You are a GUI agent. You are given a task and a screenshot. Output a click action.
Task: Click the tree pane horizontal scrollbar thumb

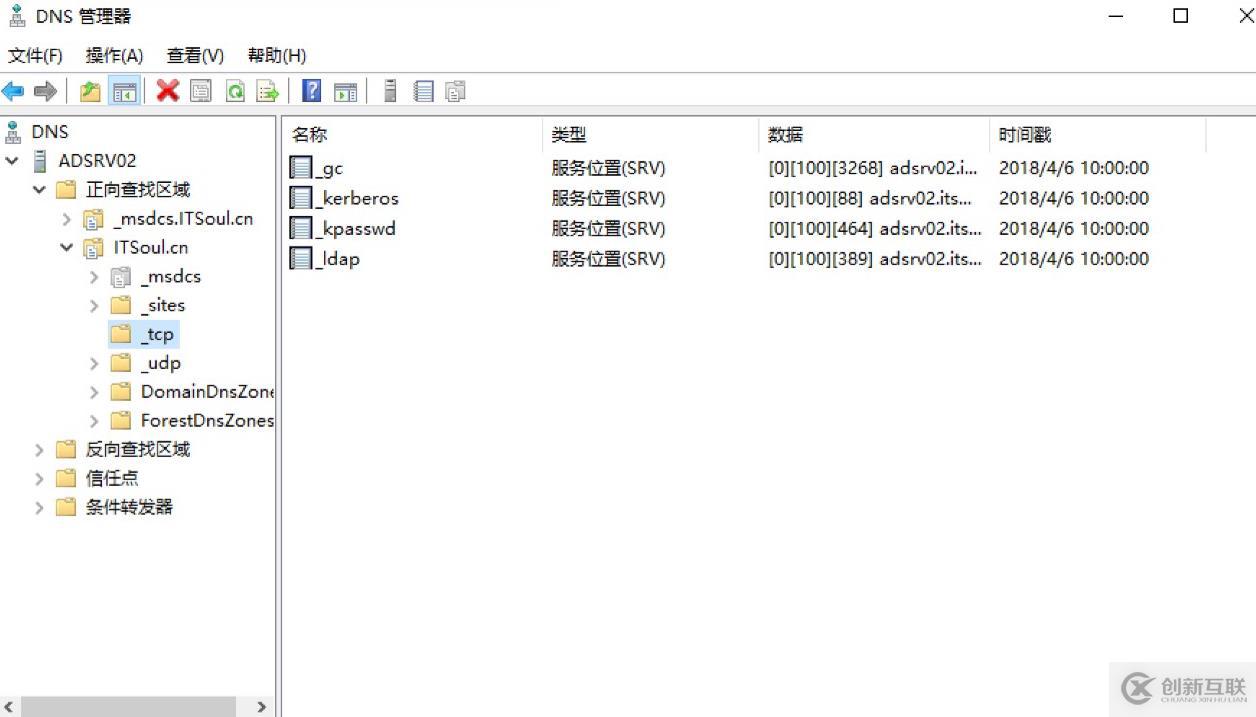(128, 706)
